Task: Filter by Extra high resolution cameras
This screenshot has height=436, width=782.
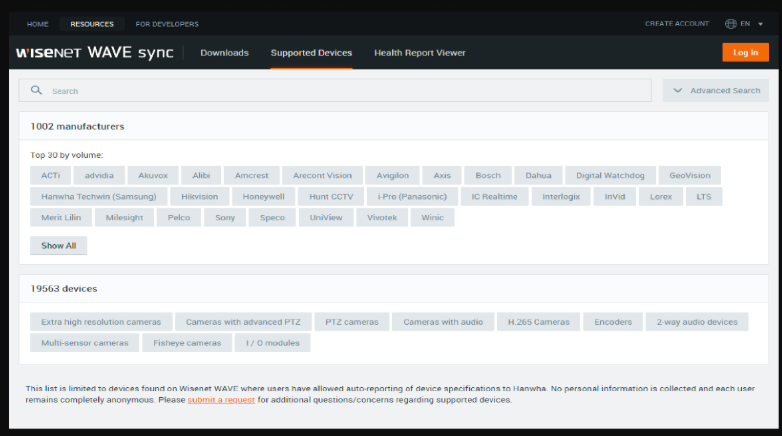Action: click(x=101, y=322)
